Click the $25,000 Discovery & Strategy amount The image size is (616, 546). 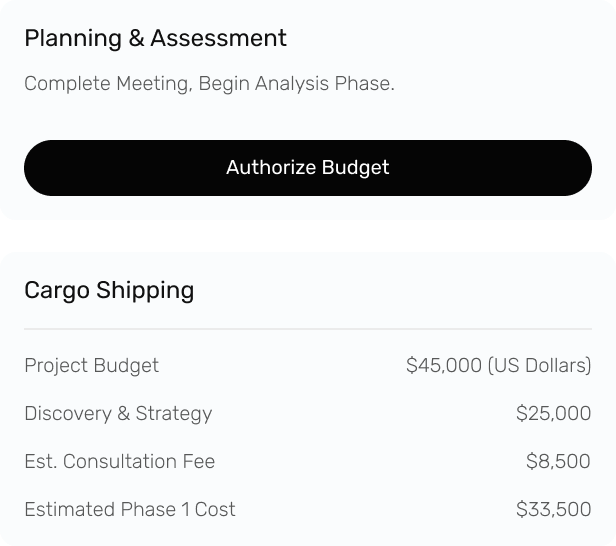(553, 414)
